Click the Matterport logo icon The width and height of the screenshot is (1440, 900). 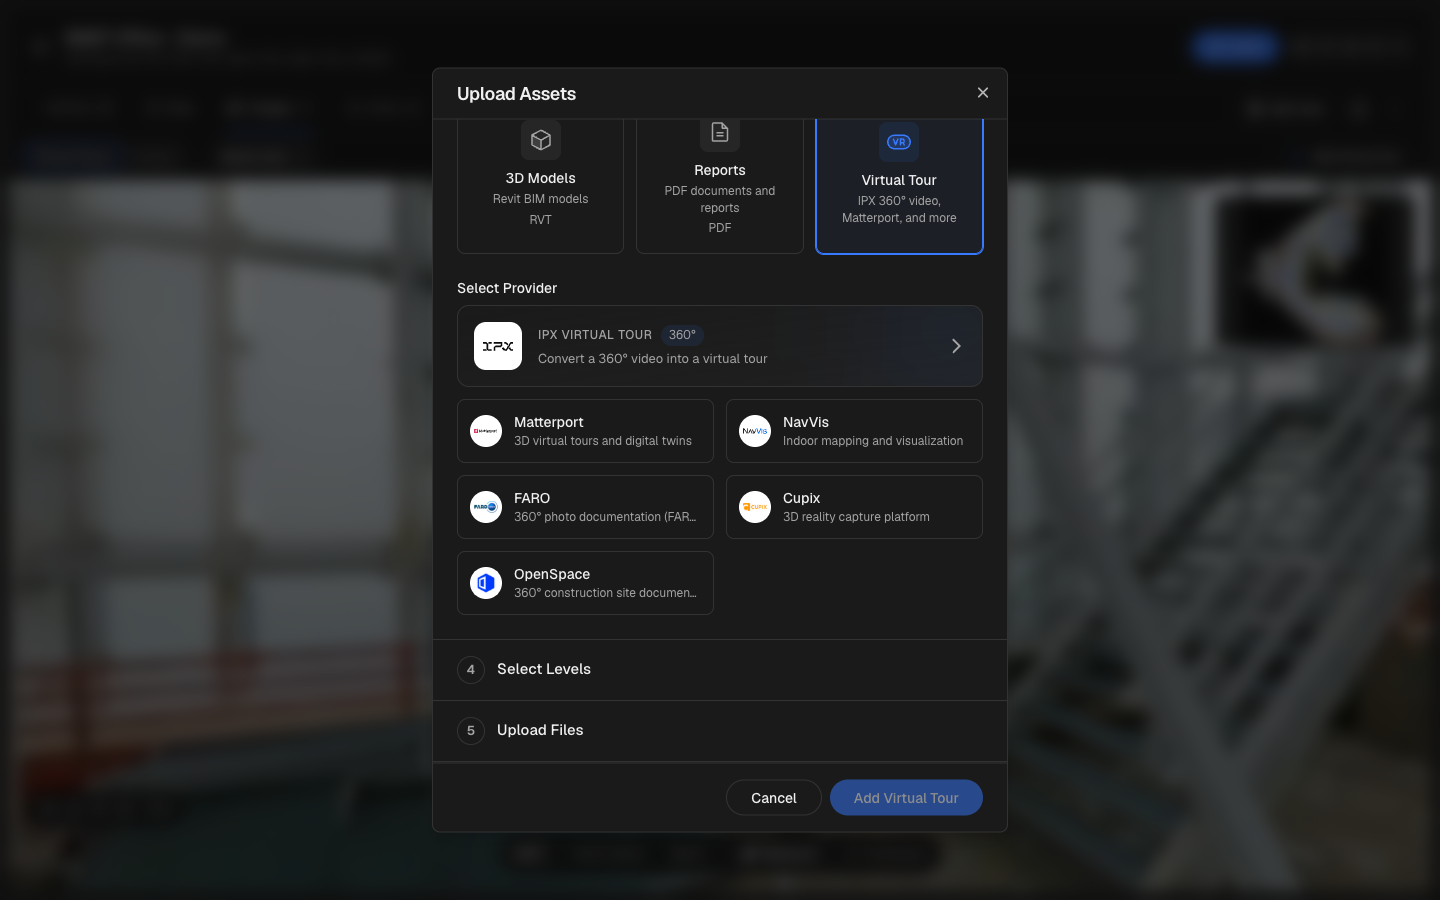pyautogui.click(x=486, y=431)
